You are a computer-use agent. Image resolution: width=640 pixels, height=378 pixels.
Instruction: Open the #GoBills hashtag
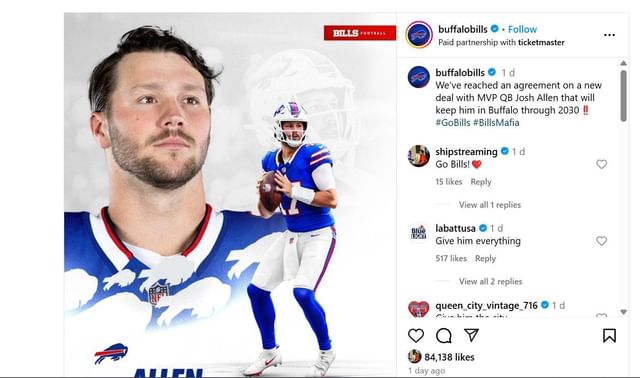pyautogui.click(x=453, y=122)
